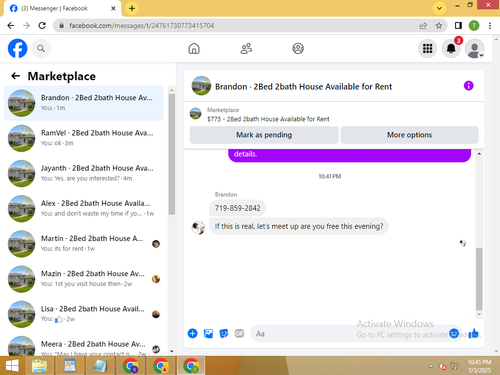The height and width of the screenshot is (375, 500).
Task: Open RamVel conversation in list
Action: point(84,138)
